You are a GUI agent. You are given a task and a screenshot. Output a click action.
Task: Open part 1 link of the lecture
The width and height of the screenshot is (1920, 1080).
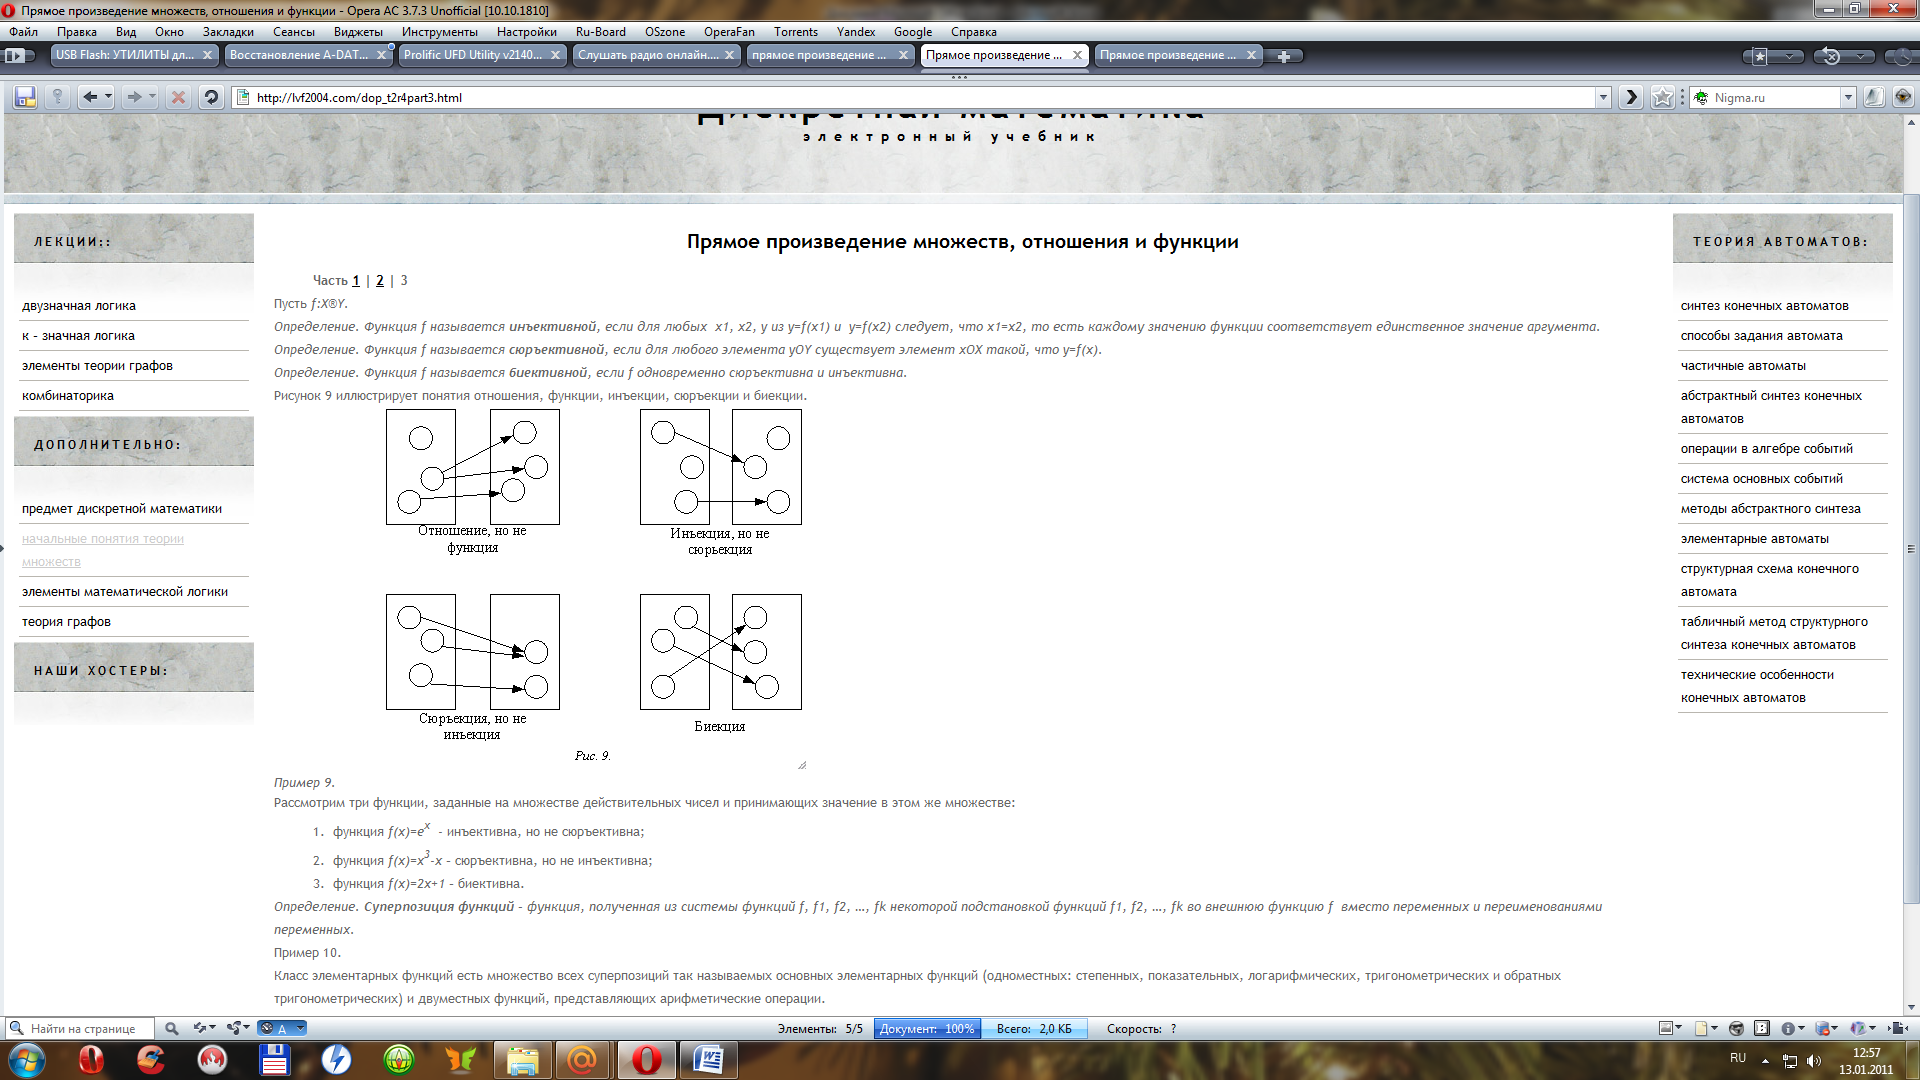(x=356, y=281)
